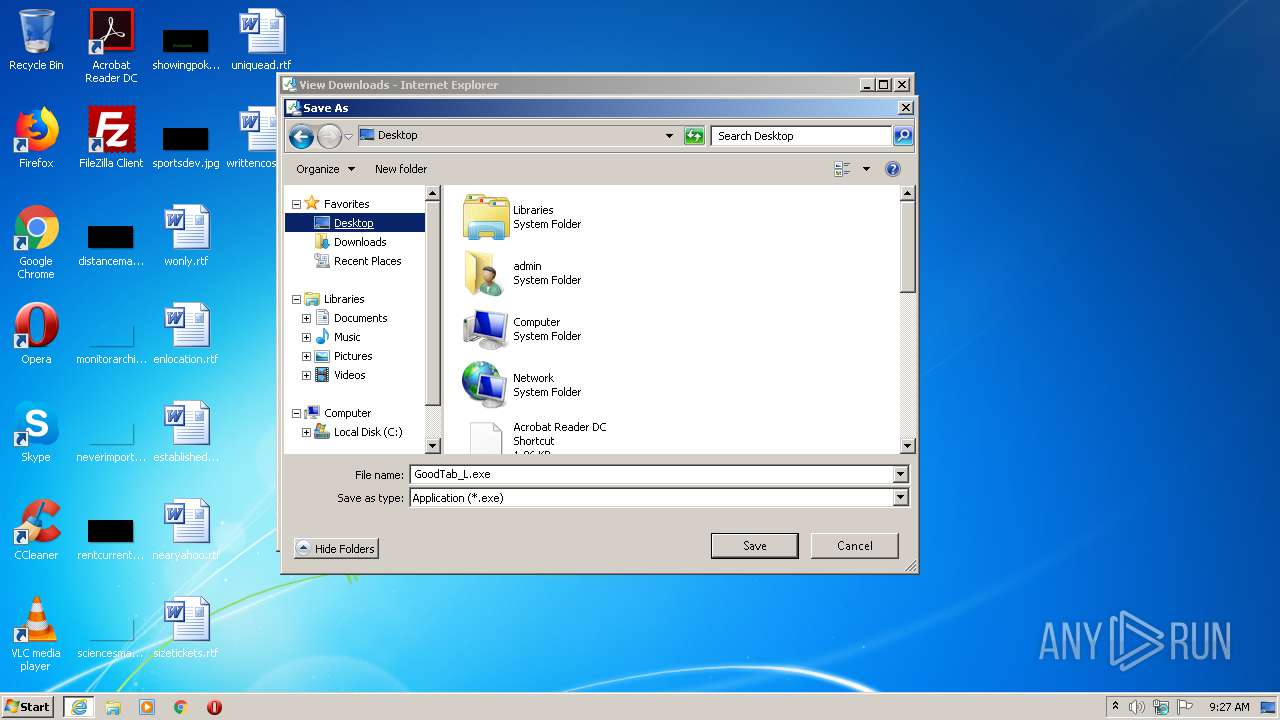The image size is (1280, 720).
Task: Select Skype desktop icon
Action: (x=36, y=432)
